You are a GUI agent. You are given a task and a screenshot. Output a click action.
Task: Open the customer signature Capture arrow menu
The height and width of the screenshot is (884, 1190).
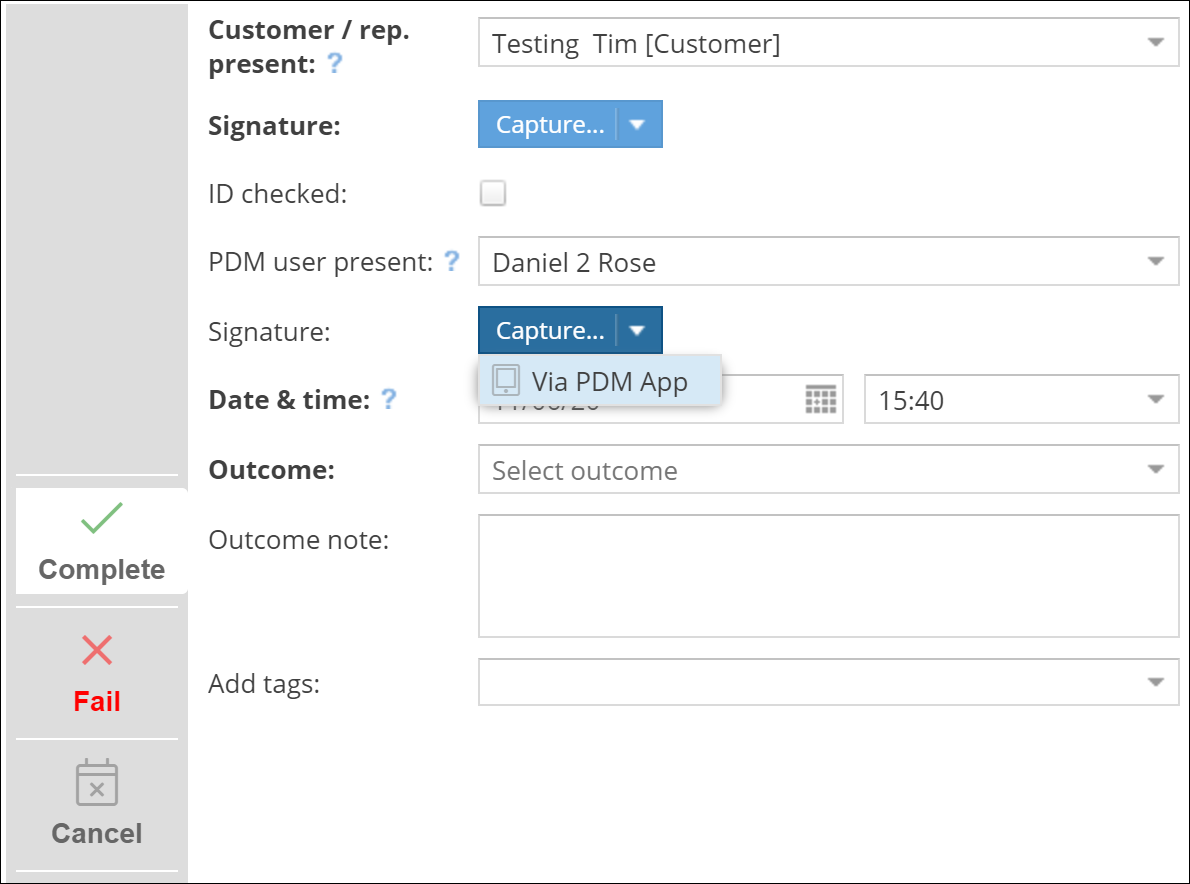tap(639, 126)
